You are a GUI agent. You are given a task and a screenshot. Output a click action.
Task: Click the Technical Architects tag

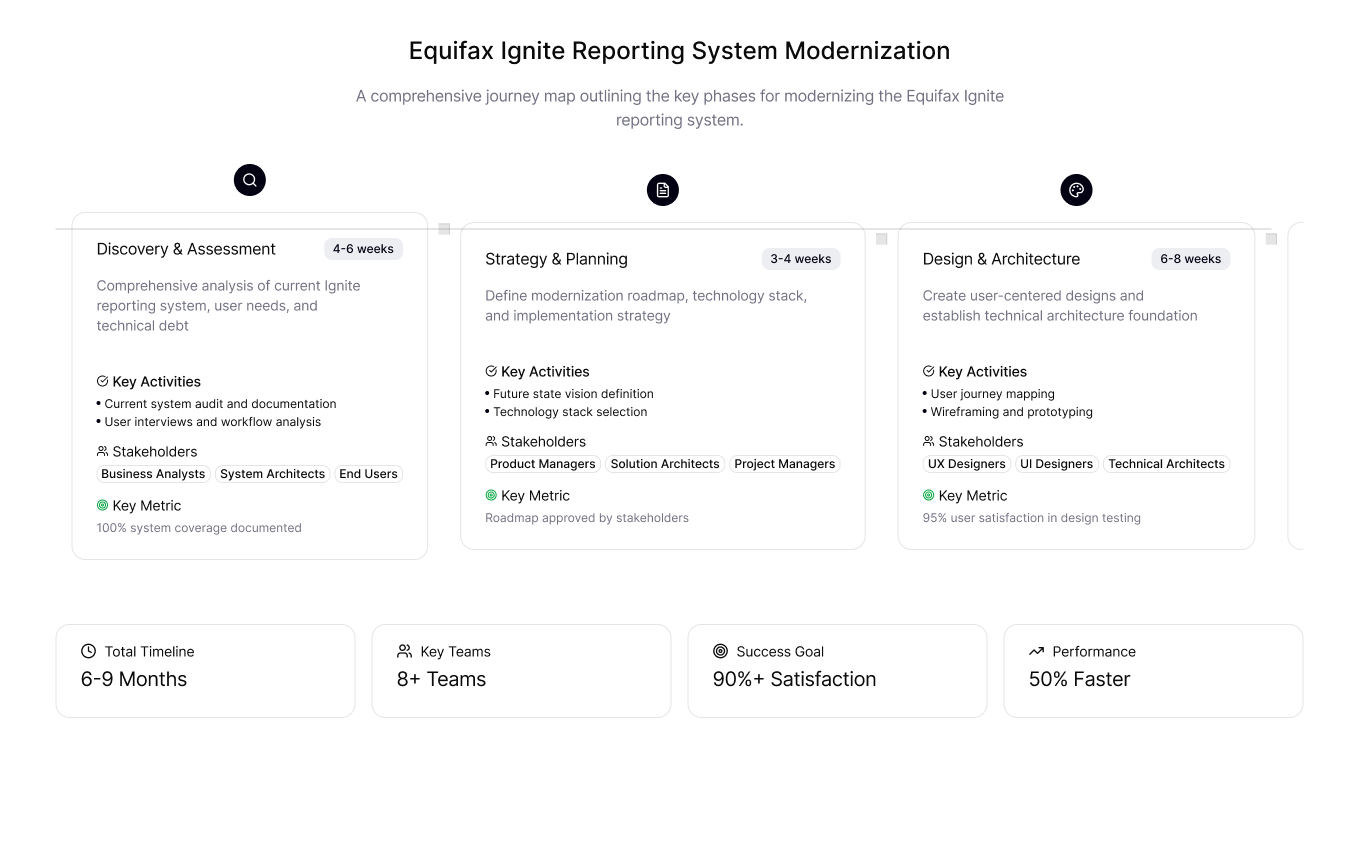point(1166,464)
